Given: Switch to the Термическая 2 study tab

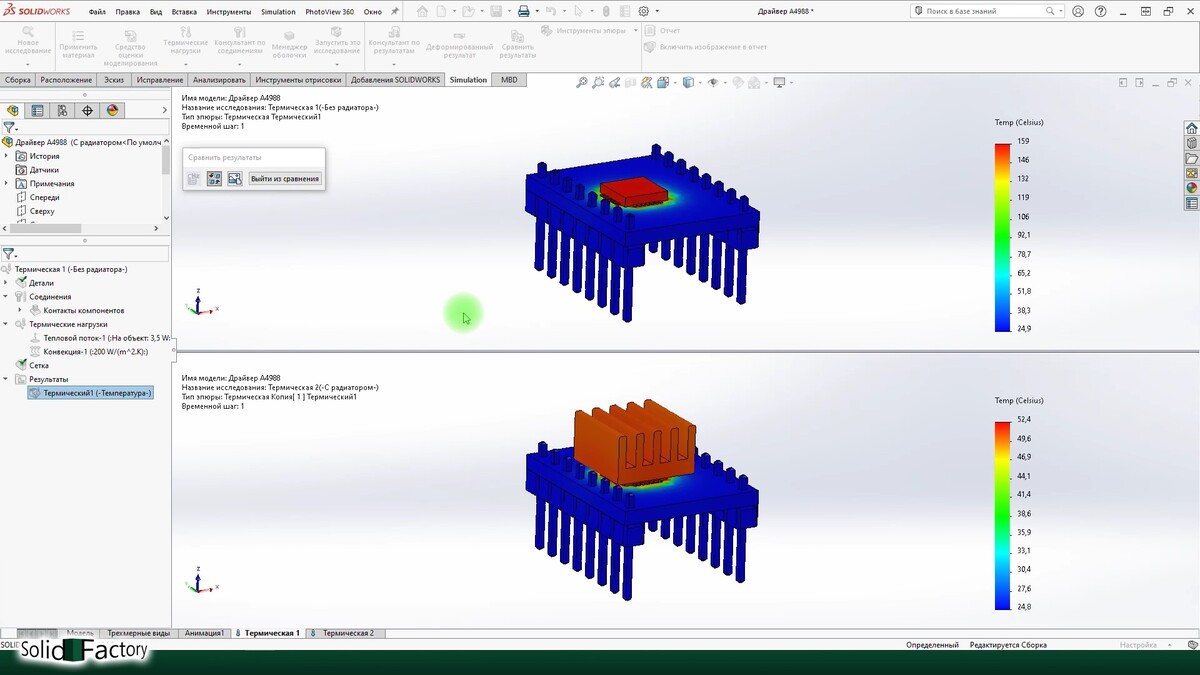Looking at the screenshot, I should 347,633.
